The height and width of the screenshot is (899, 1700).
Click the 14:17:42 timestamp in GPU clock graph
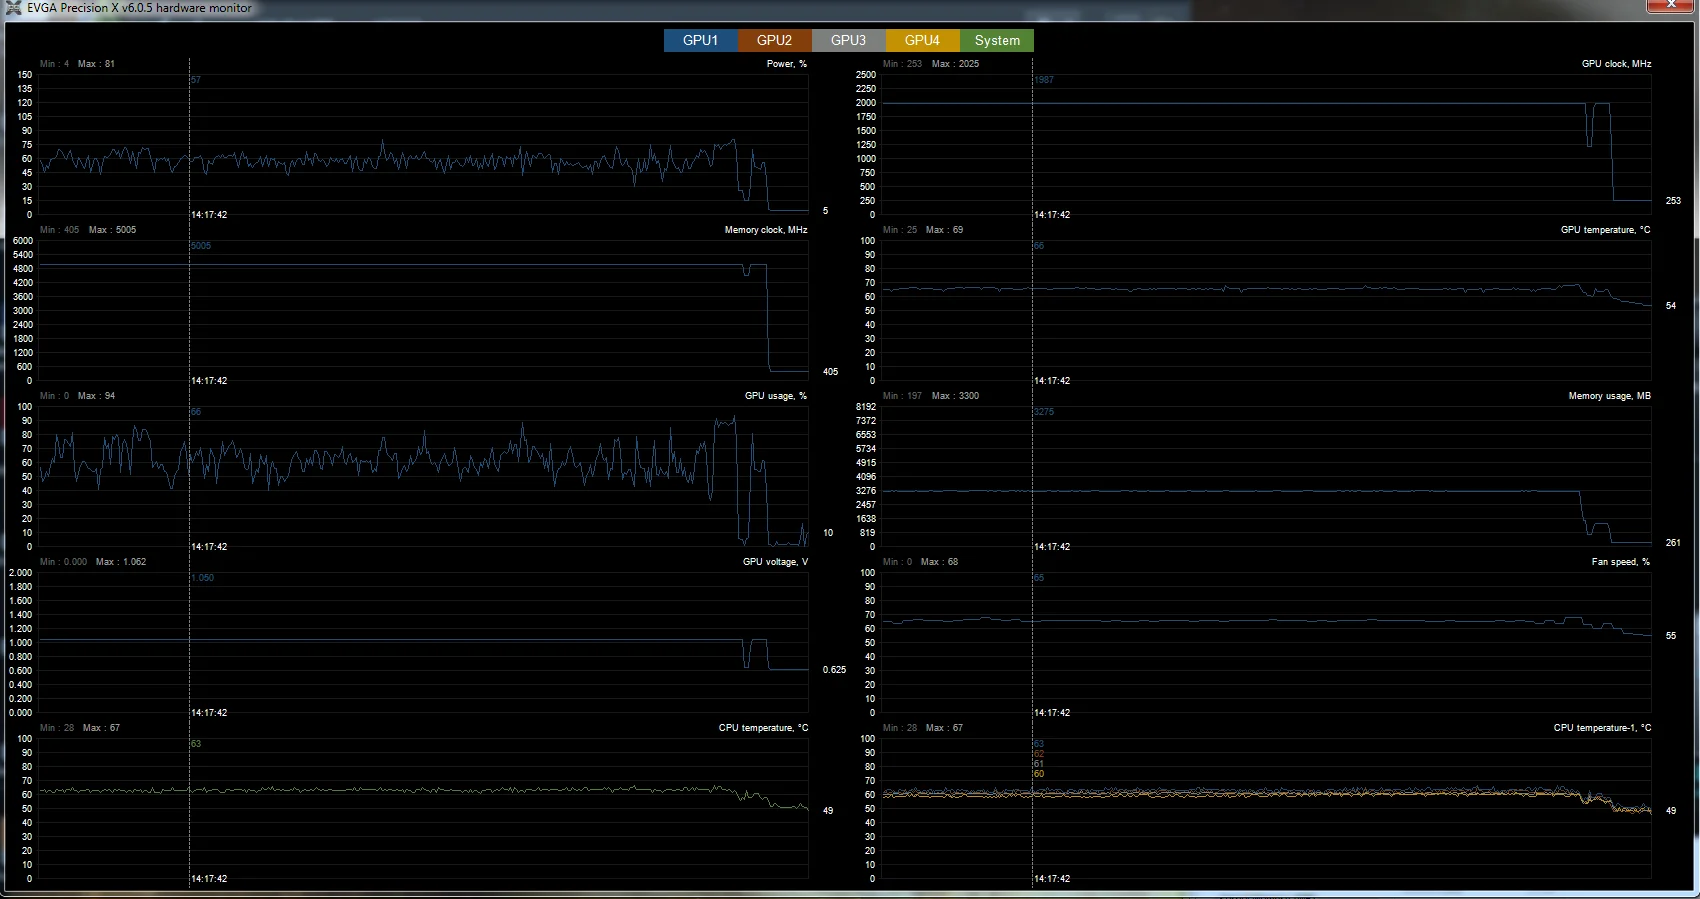tap(1052, 215)
